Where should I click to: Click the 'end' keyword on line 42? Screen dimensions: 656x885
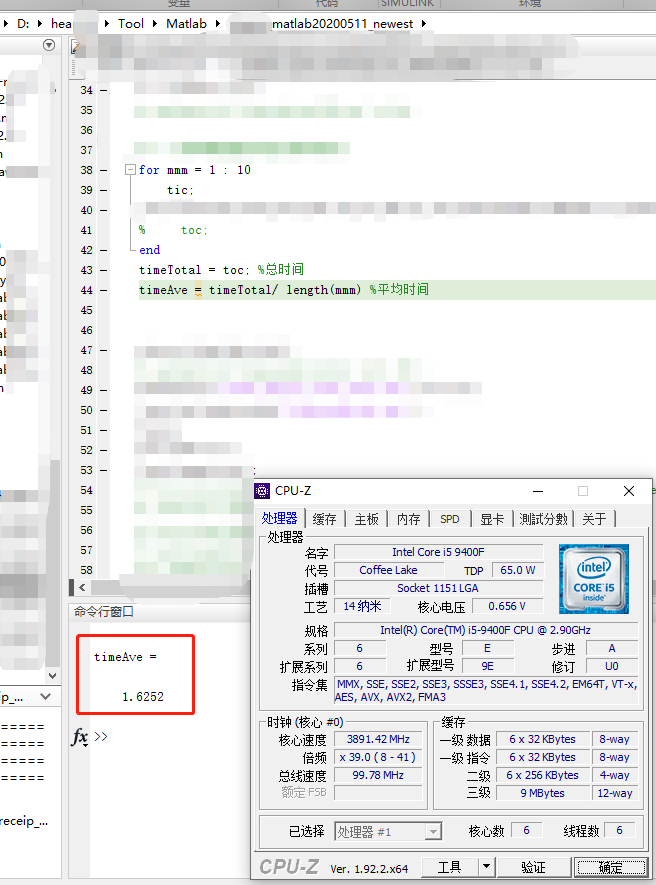click(150, 250)
